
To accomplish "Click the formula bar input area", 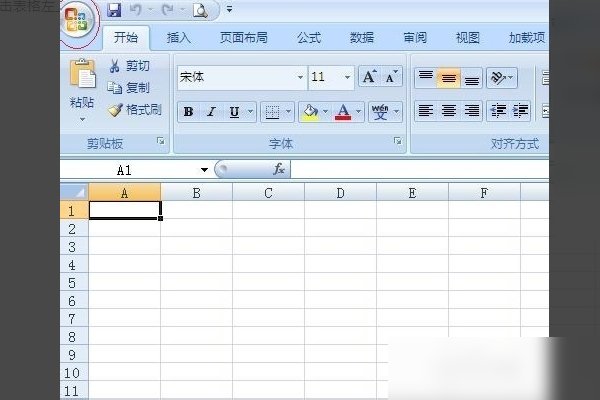I will [419, 170].
